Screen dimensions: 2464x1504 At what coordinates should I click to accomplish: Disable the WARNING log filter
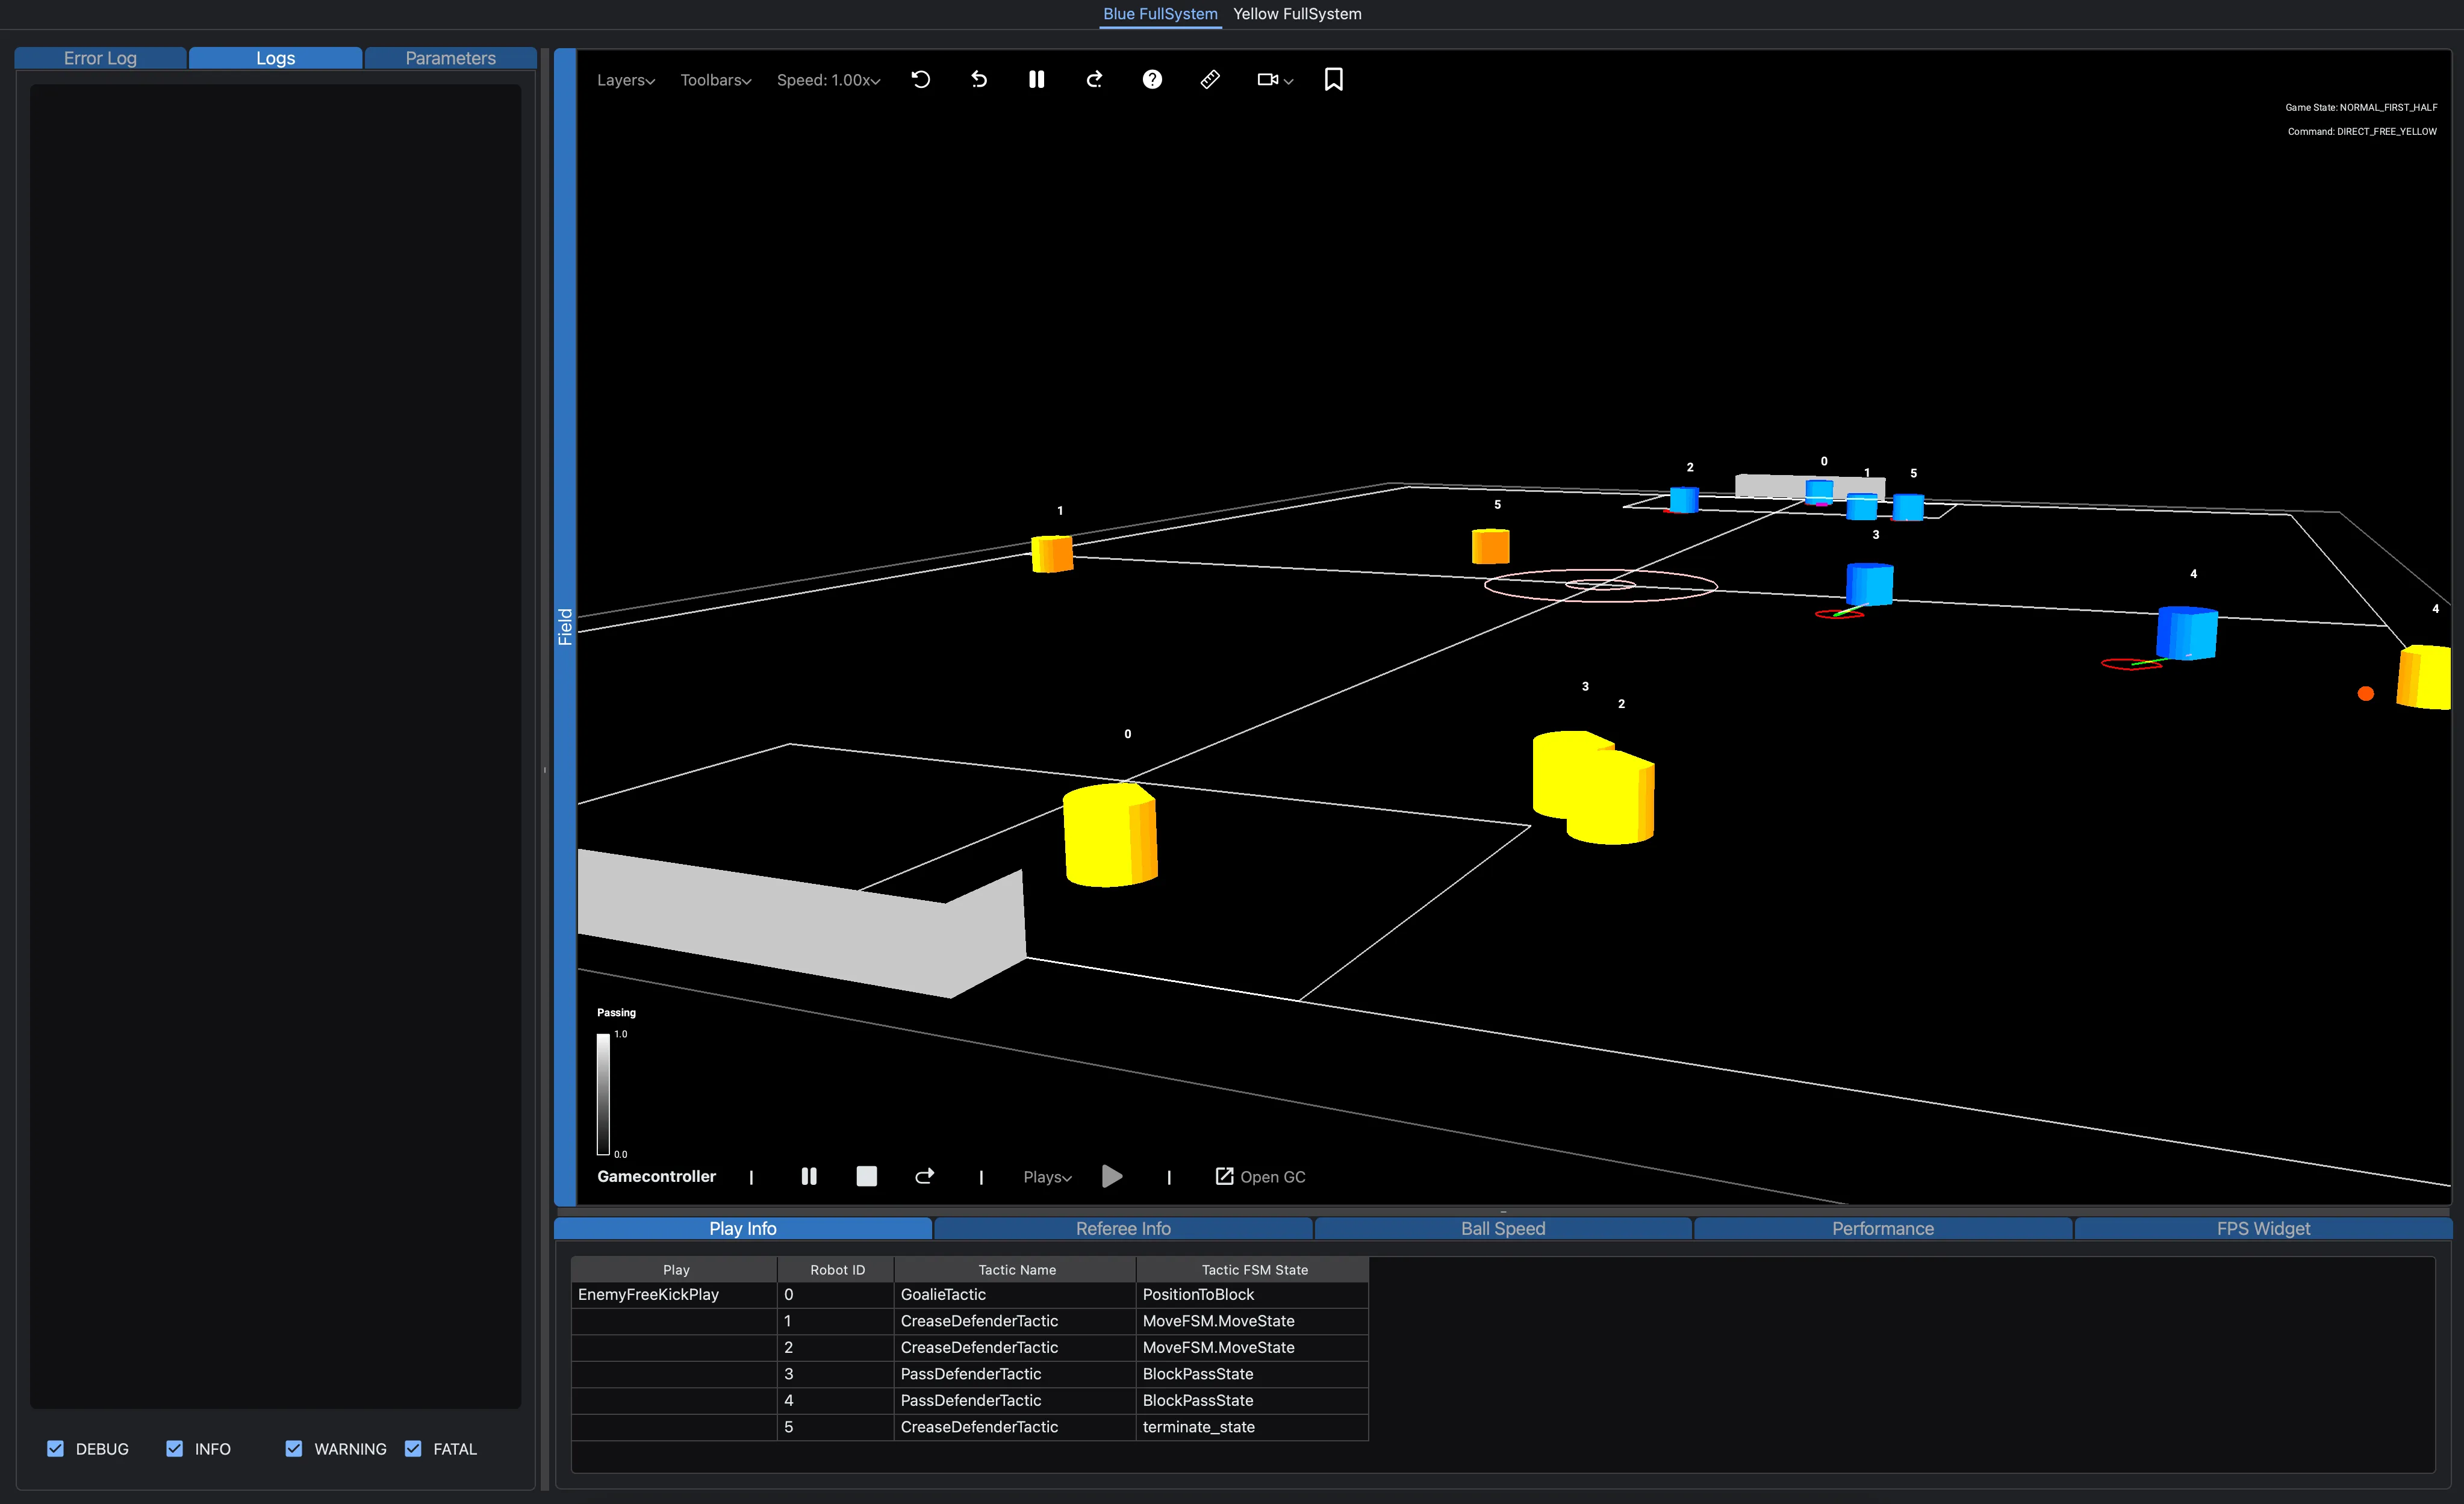pyautogui.click(x=294, y=1448)
